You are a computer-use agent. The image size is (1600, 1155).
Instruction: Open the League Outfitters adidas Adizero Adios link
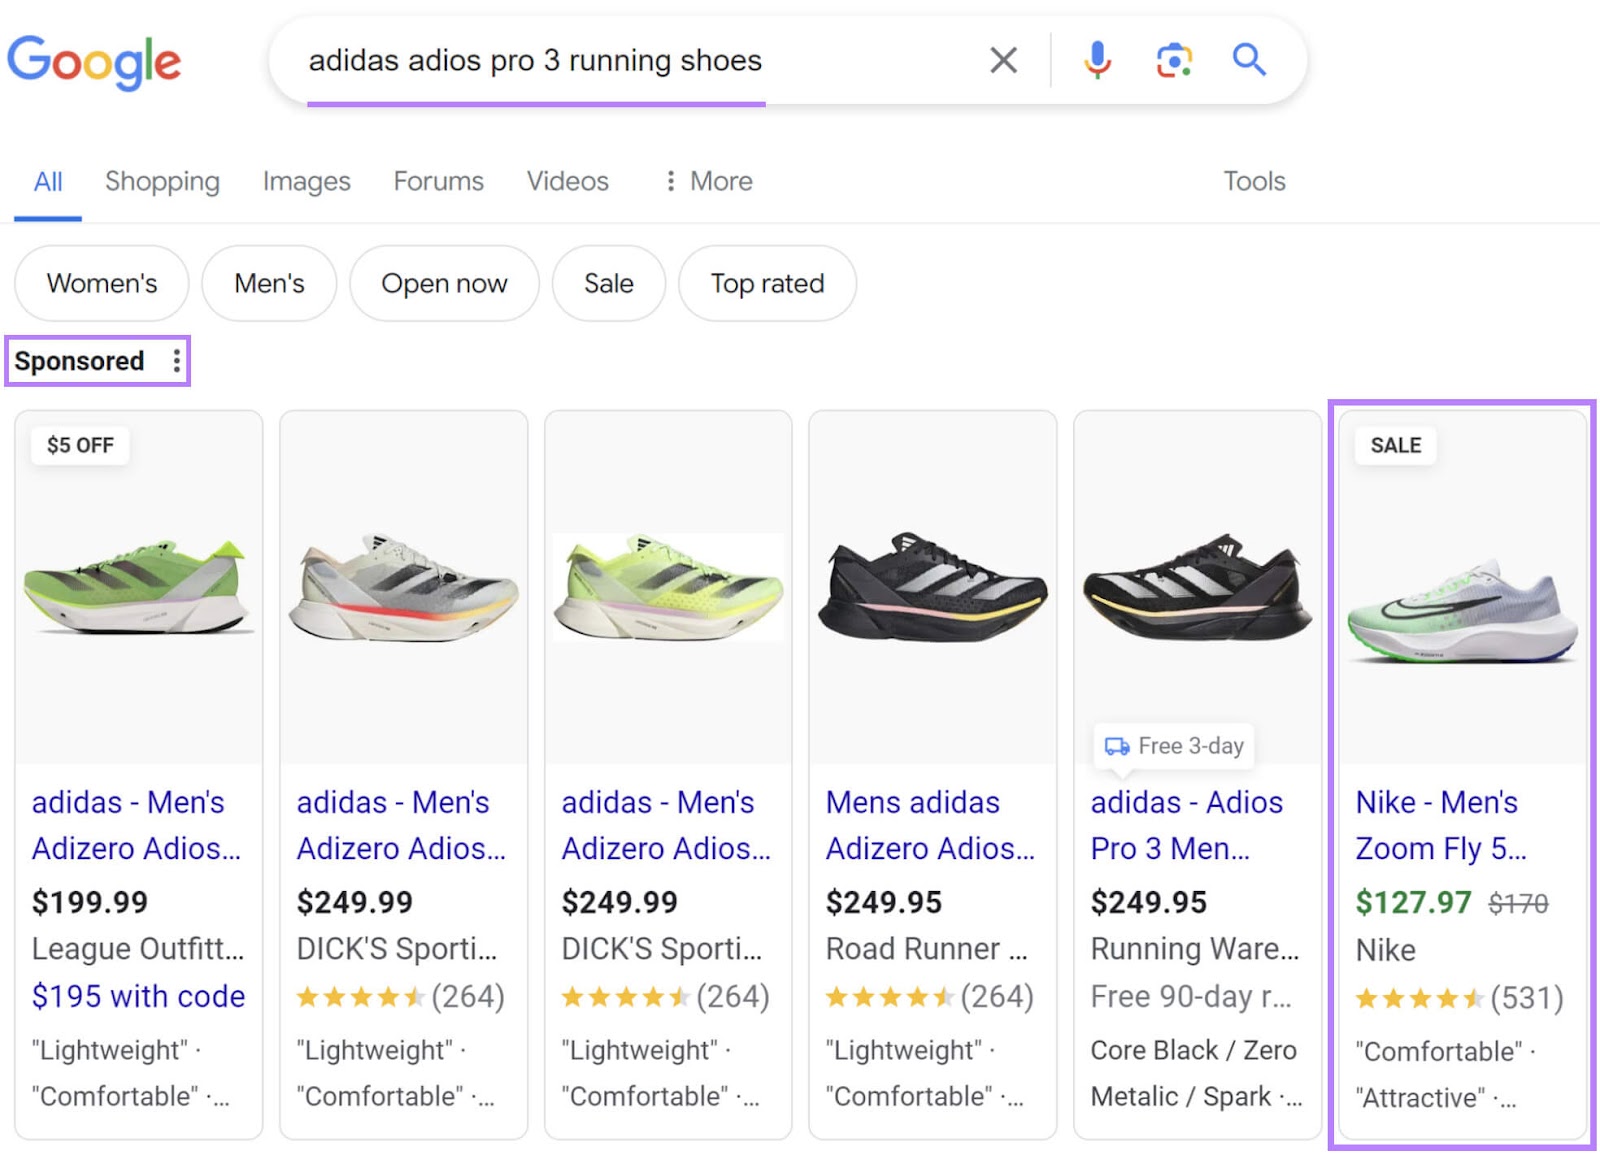136,825
